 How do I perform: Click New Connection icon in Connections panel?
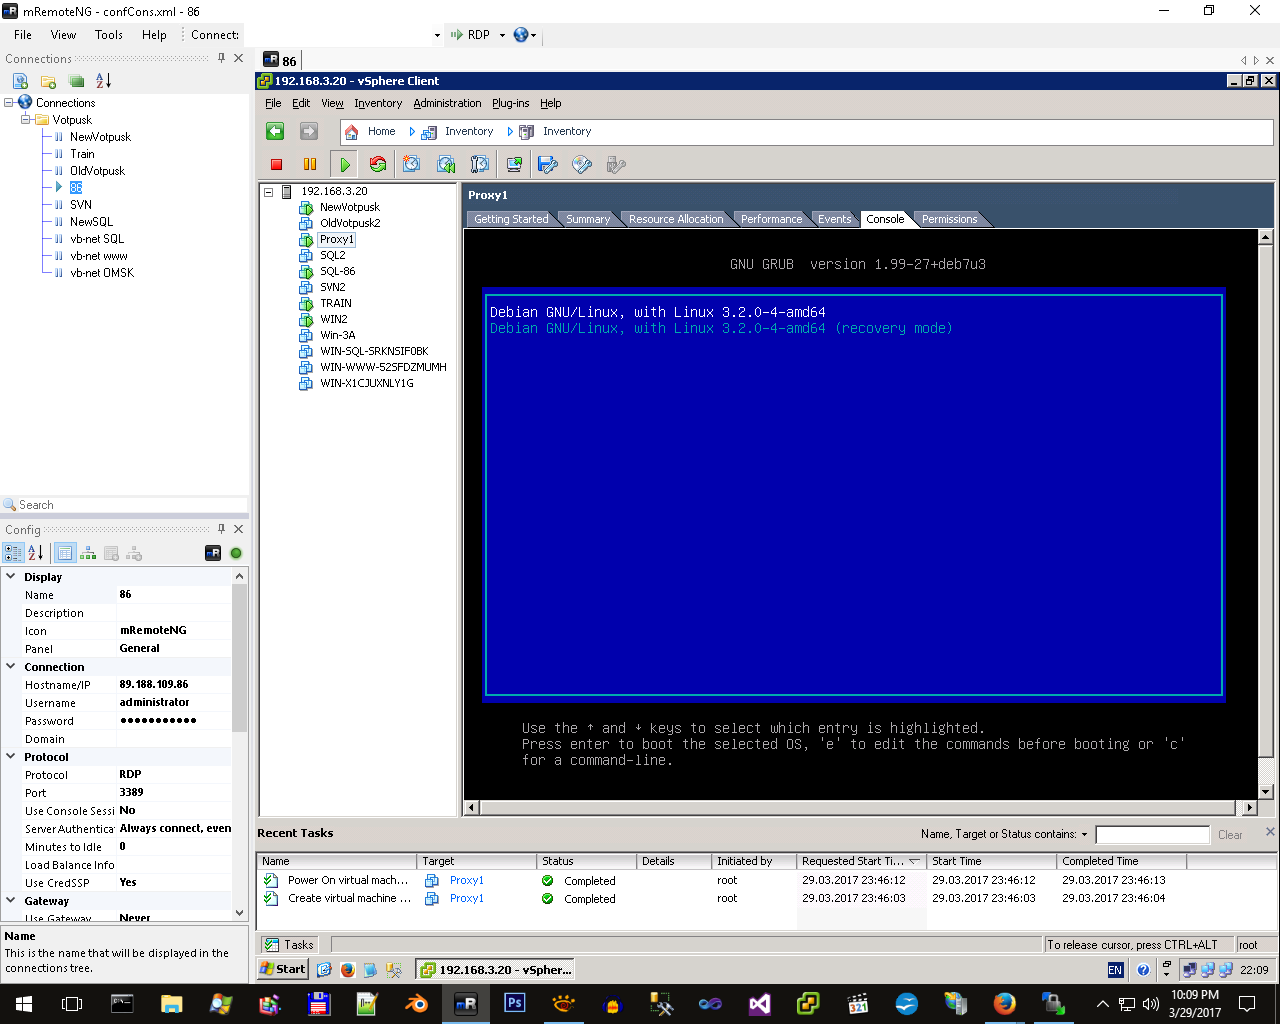[20, 81]
